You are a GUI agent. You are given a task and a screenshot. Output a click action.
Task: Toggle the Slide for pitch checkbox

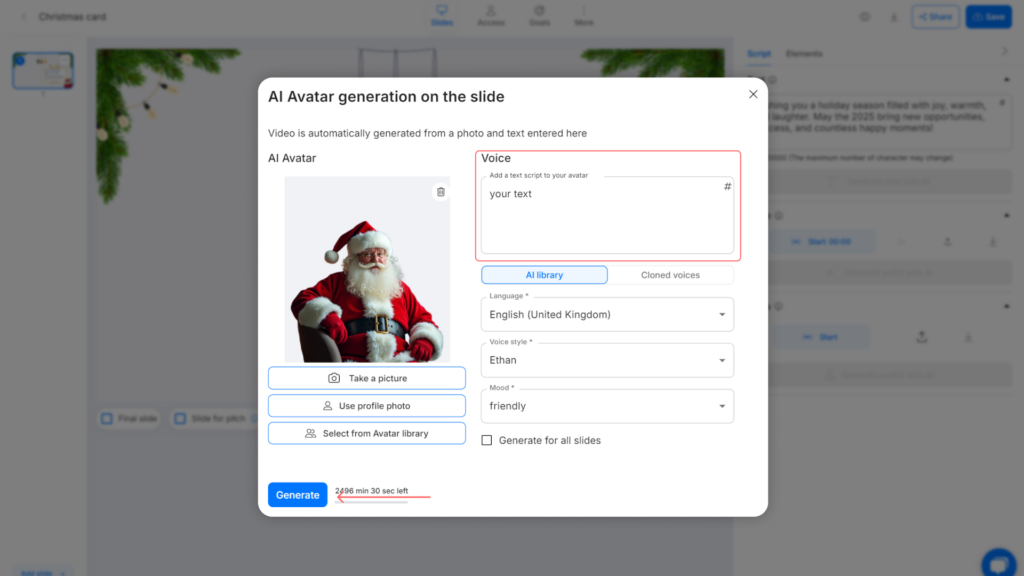tap(180, 419)
